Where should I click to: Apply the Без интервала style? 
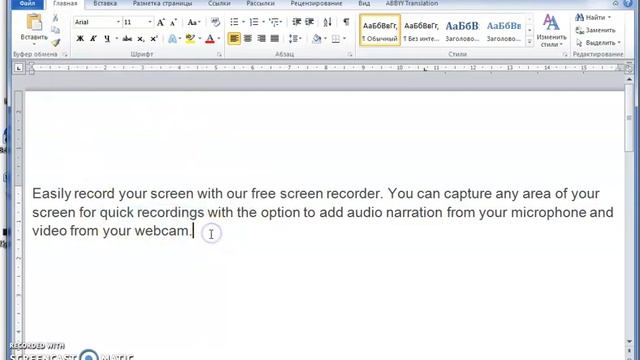click(421, 30)
